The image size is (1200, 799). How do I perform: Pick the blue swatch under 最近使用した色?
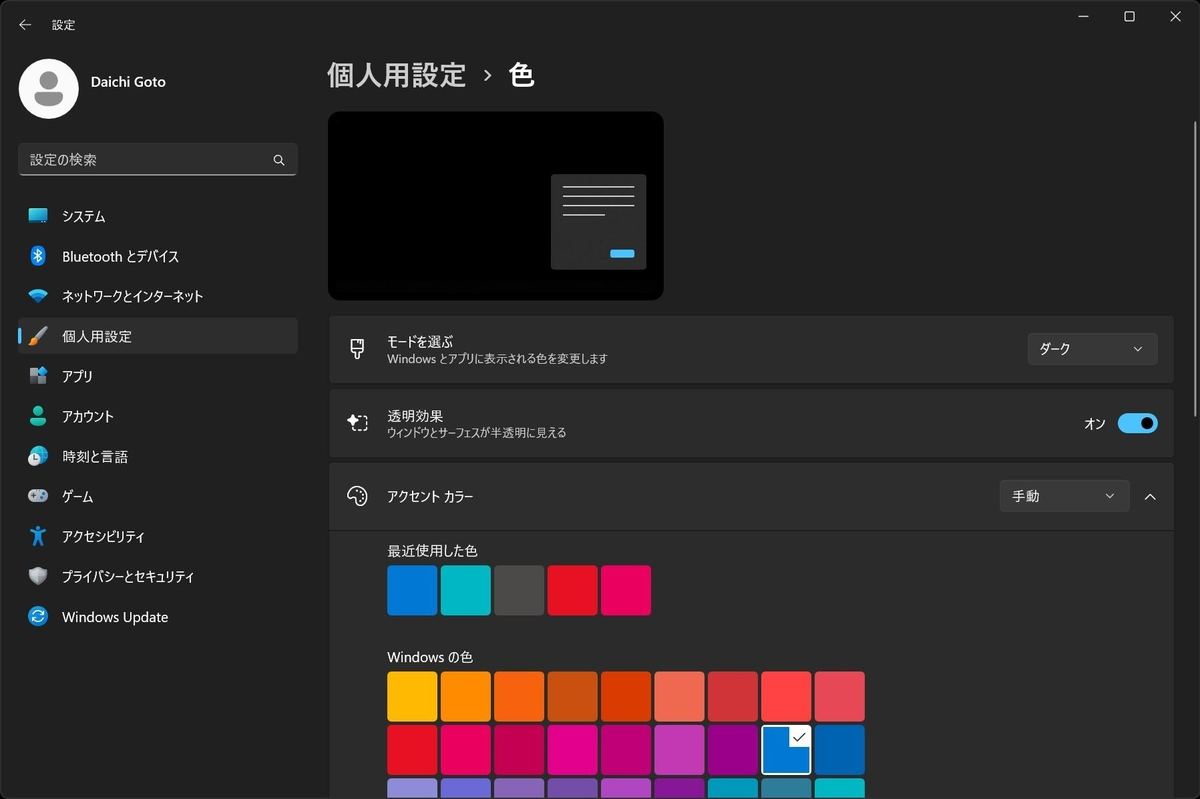[412, 590]
